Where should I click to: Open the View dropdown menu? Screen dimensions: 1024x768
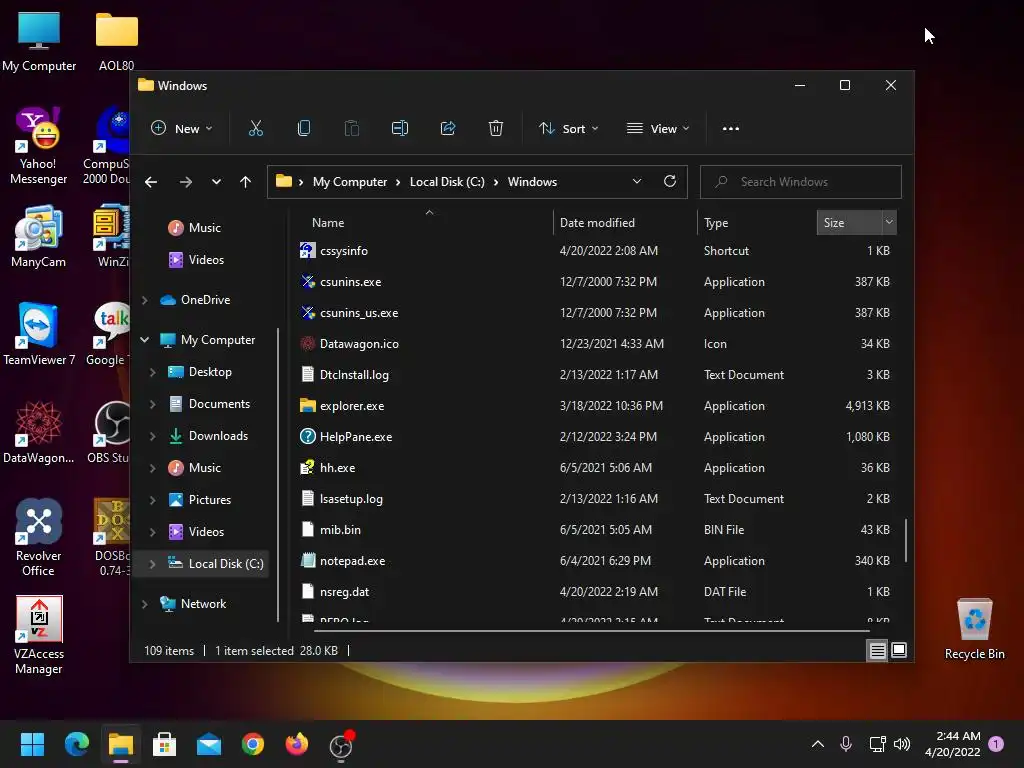tap(658, 129)
